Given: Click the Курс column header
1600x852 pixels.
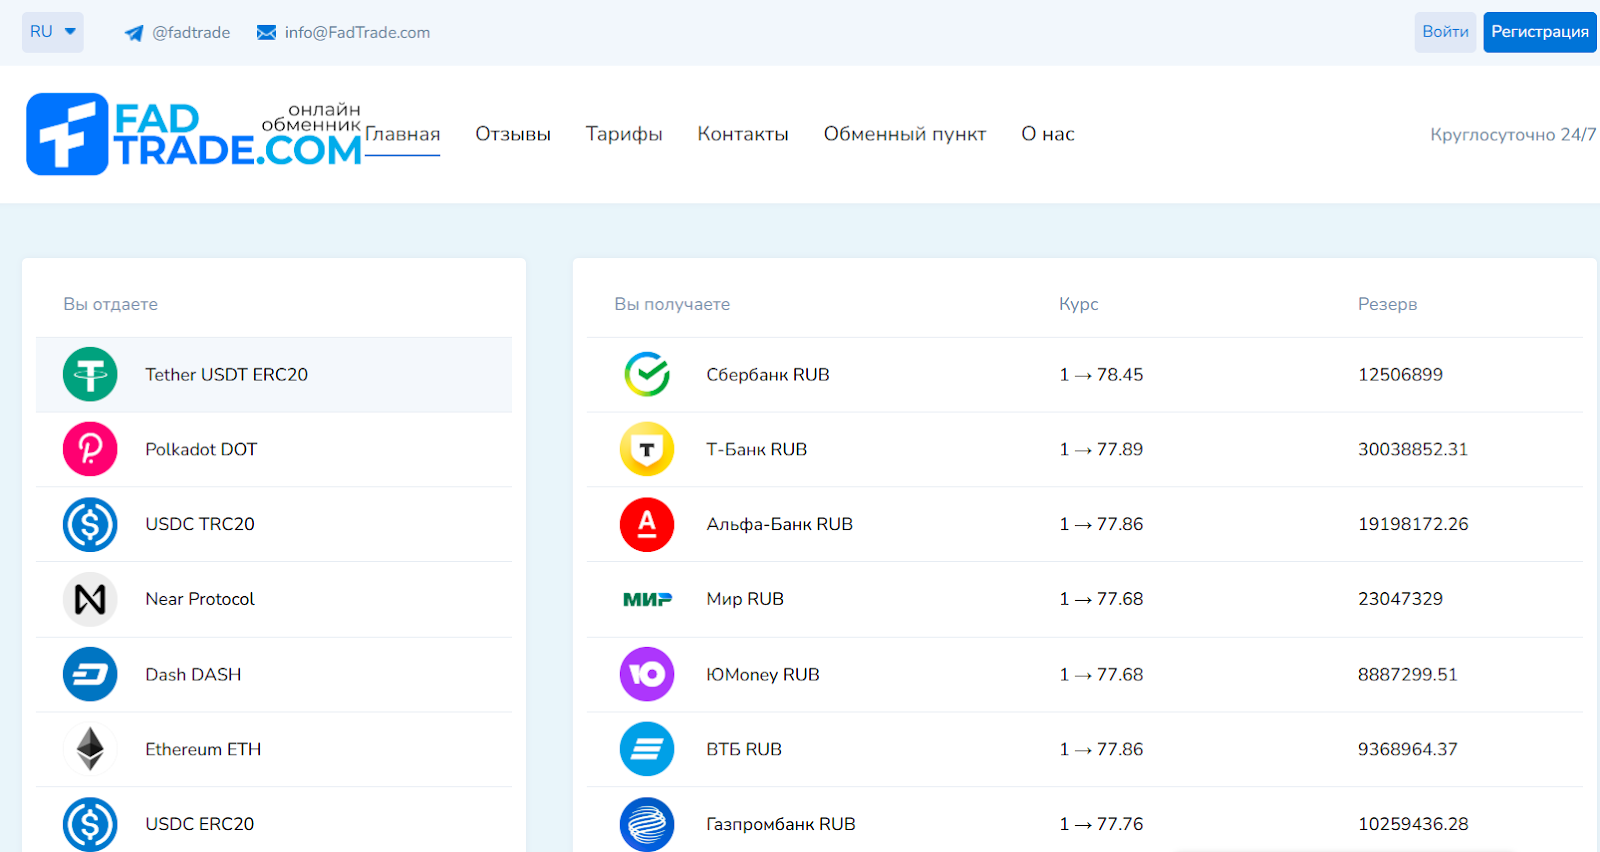Looking at the screenshot, I should coord(1079,304).
